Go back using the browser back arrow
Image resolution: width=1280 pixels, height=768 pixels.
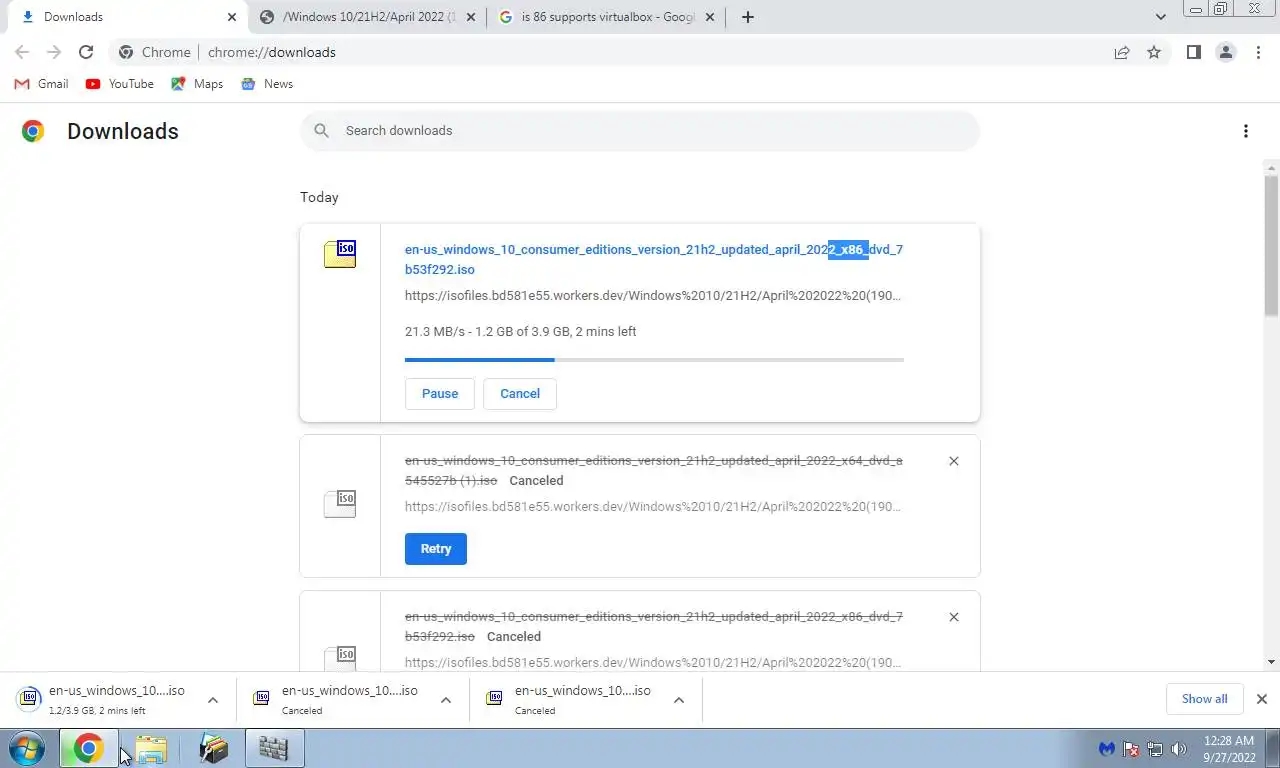[22, 52]
